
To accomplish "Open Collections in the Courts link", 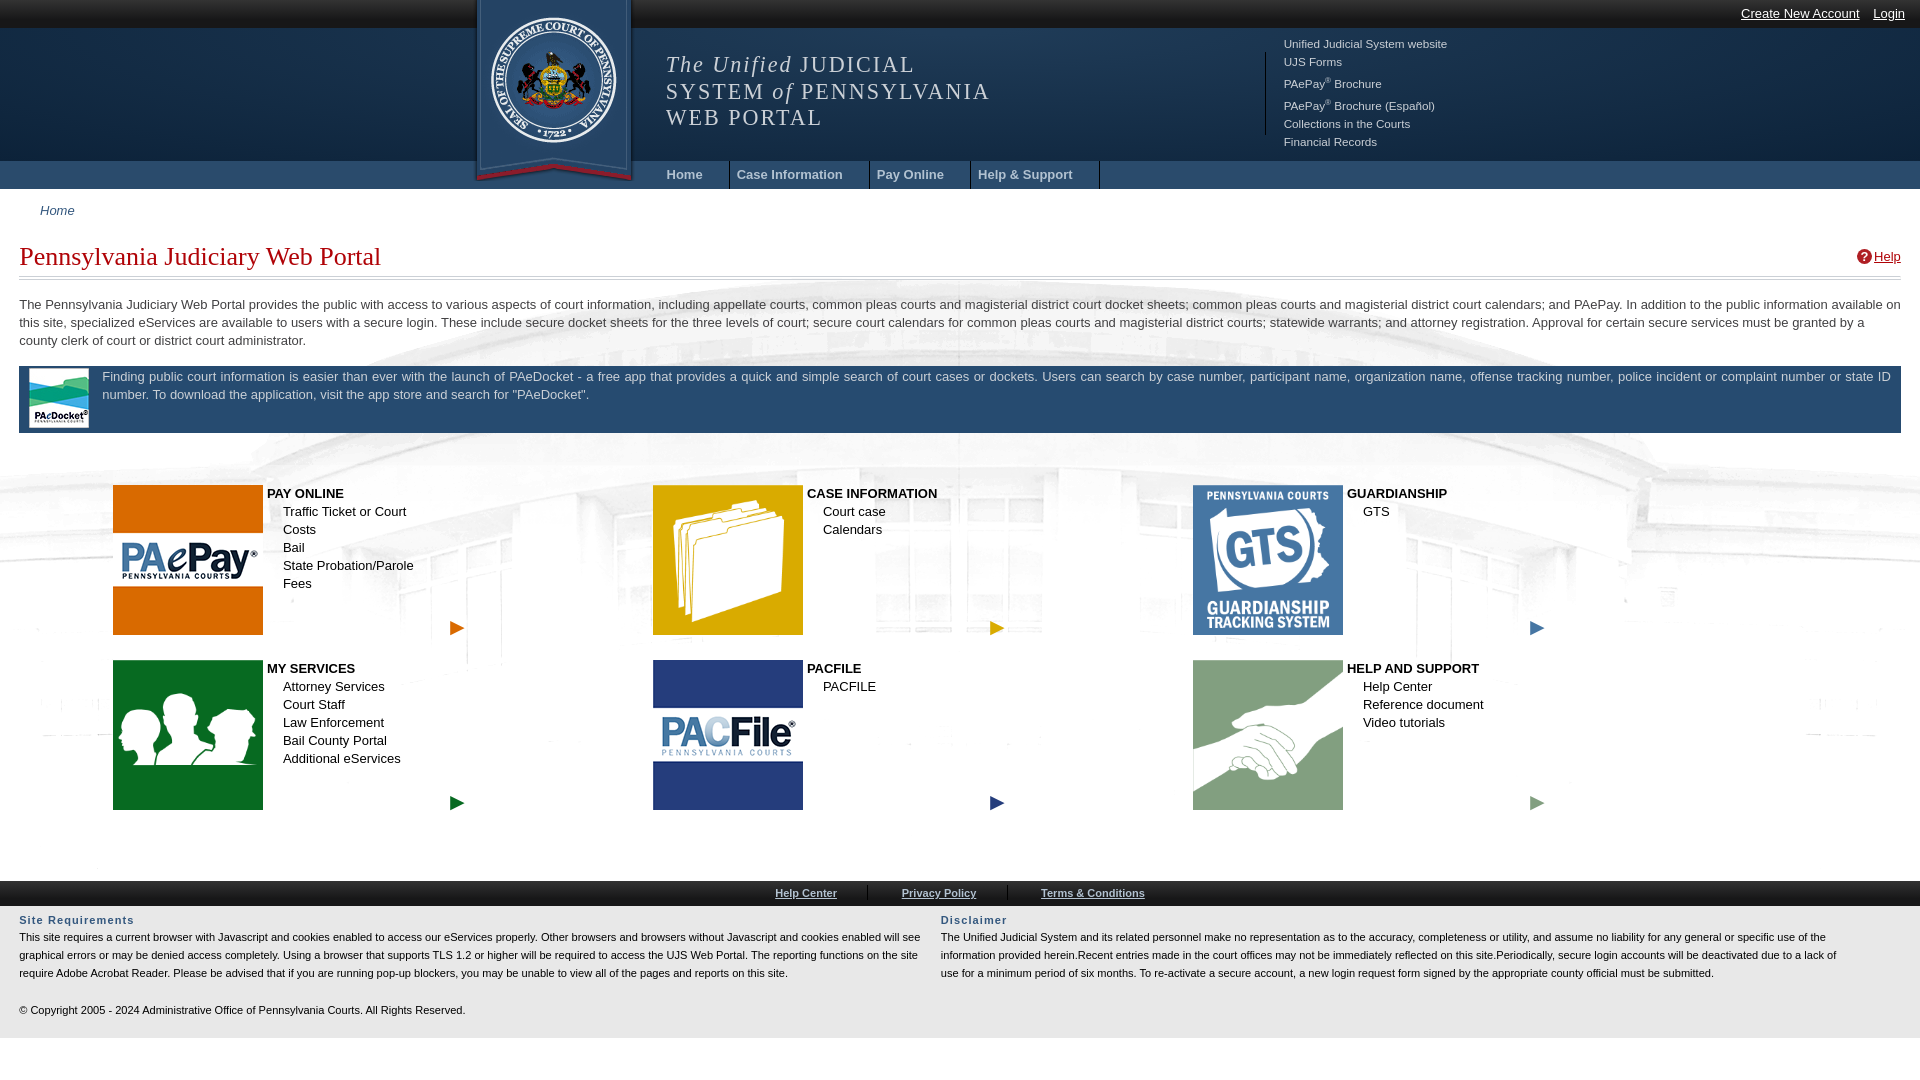I will coord(1347,124).
